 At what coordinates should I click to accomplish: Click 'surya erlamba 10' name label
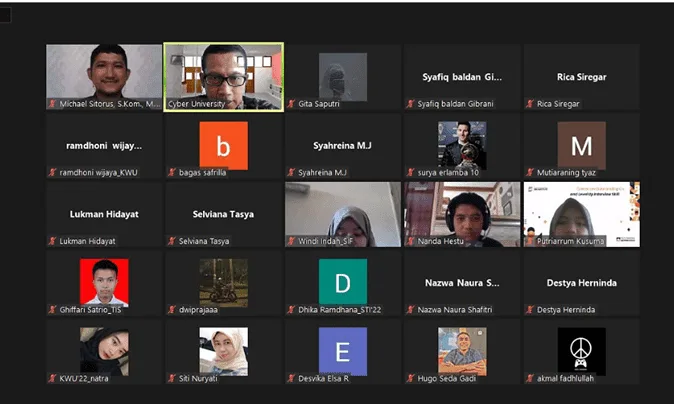tap(448, 172)
